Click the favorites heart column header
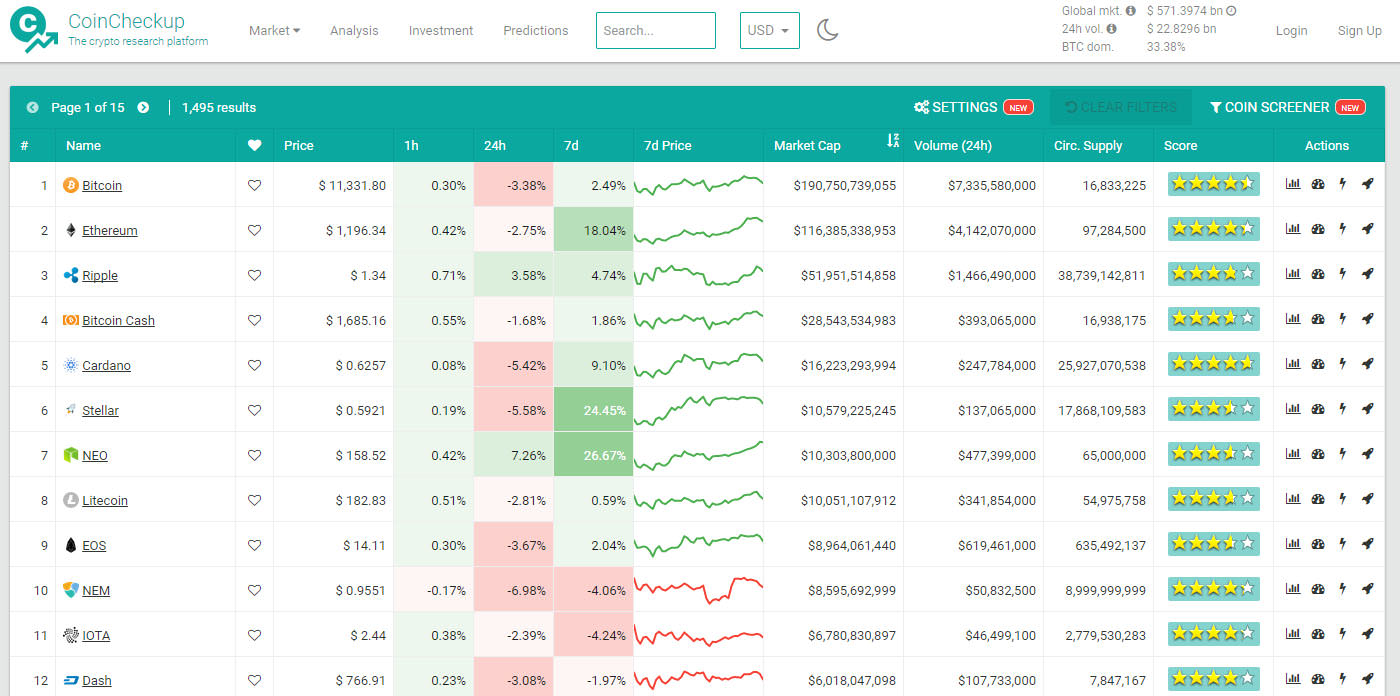 pyautogui.click(x=254, y=145)
